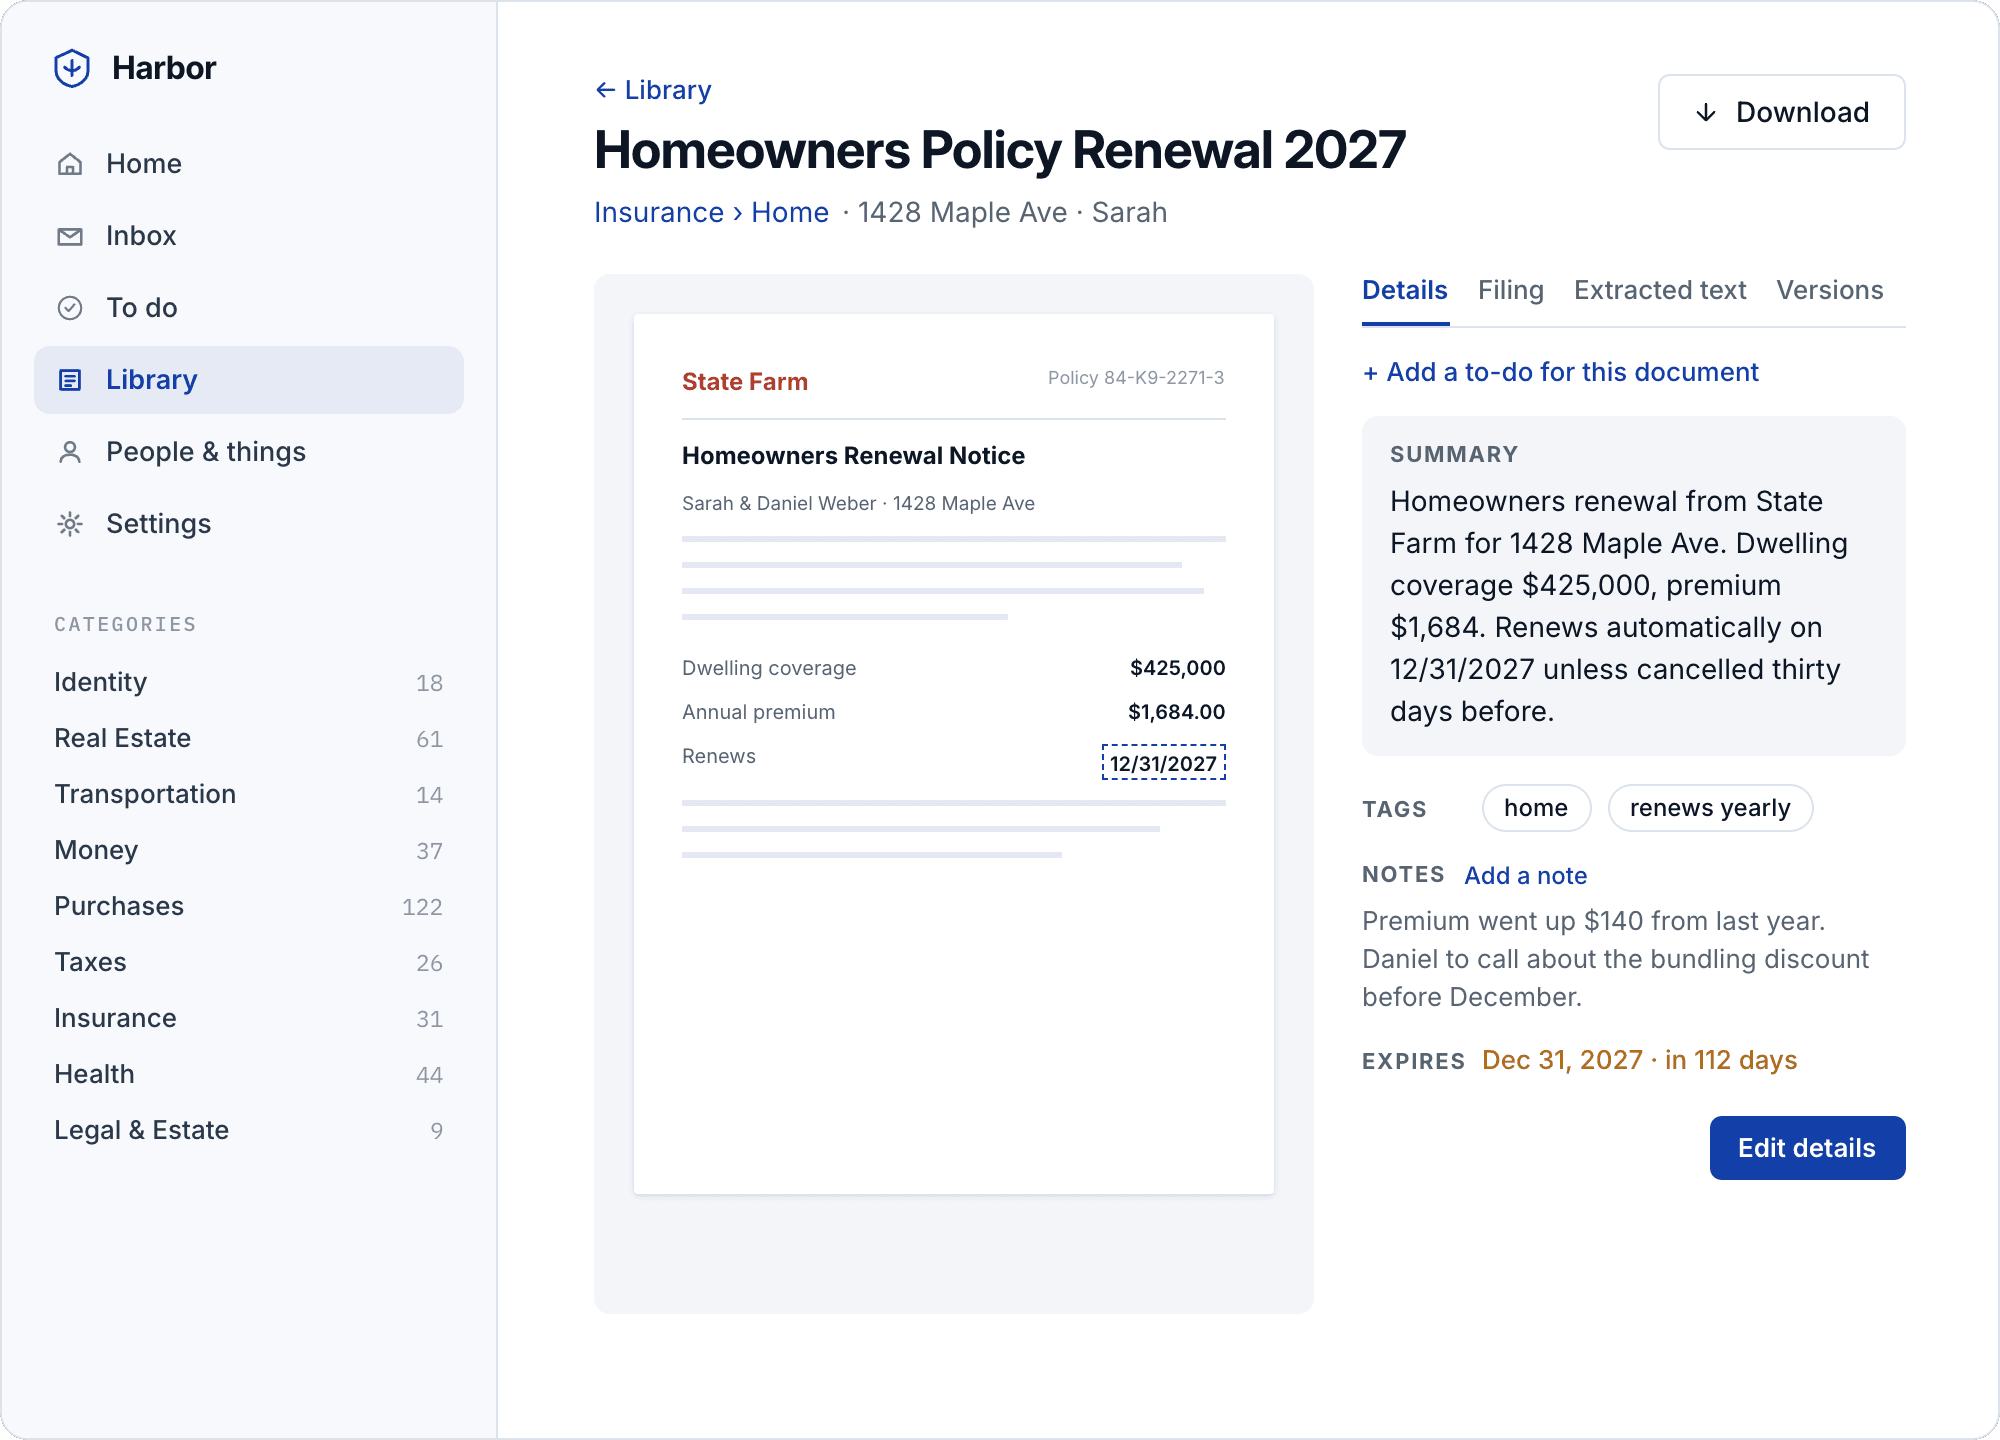Select People & things in sidebar
Image resolution: width=2000 pixels, height=1440 pixels.
[249, 452]
